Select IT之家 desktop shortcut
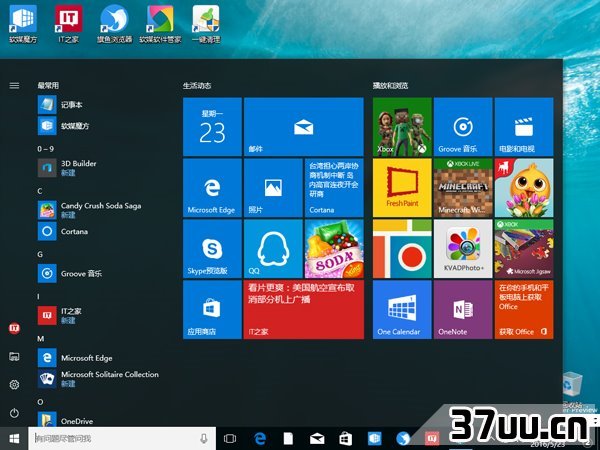Viewport: 600px width, 450px height. pos(68,24)
